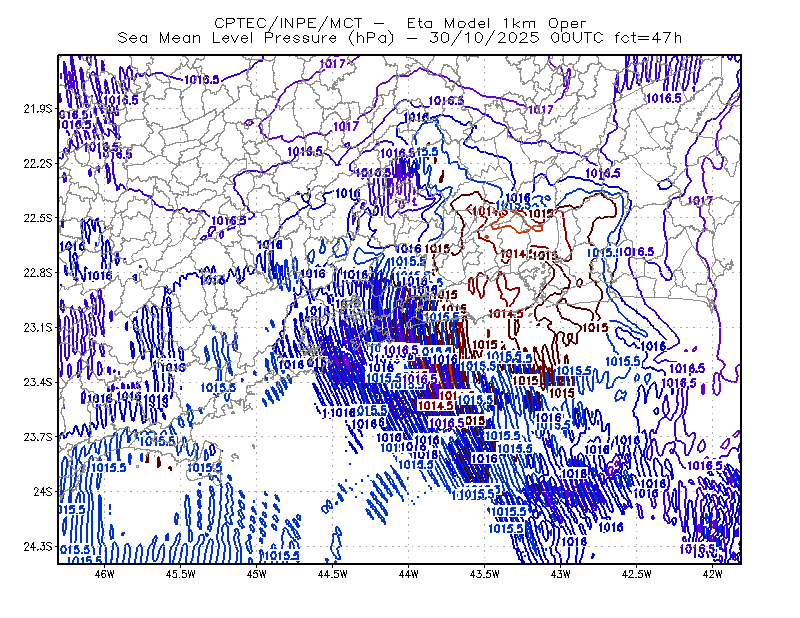Click the Sea Mean Level Pressure subtitle
The height and width of the screenshot is (618, 800).
(x=400, y=38)
